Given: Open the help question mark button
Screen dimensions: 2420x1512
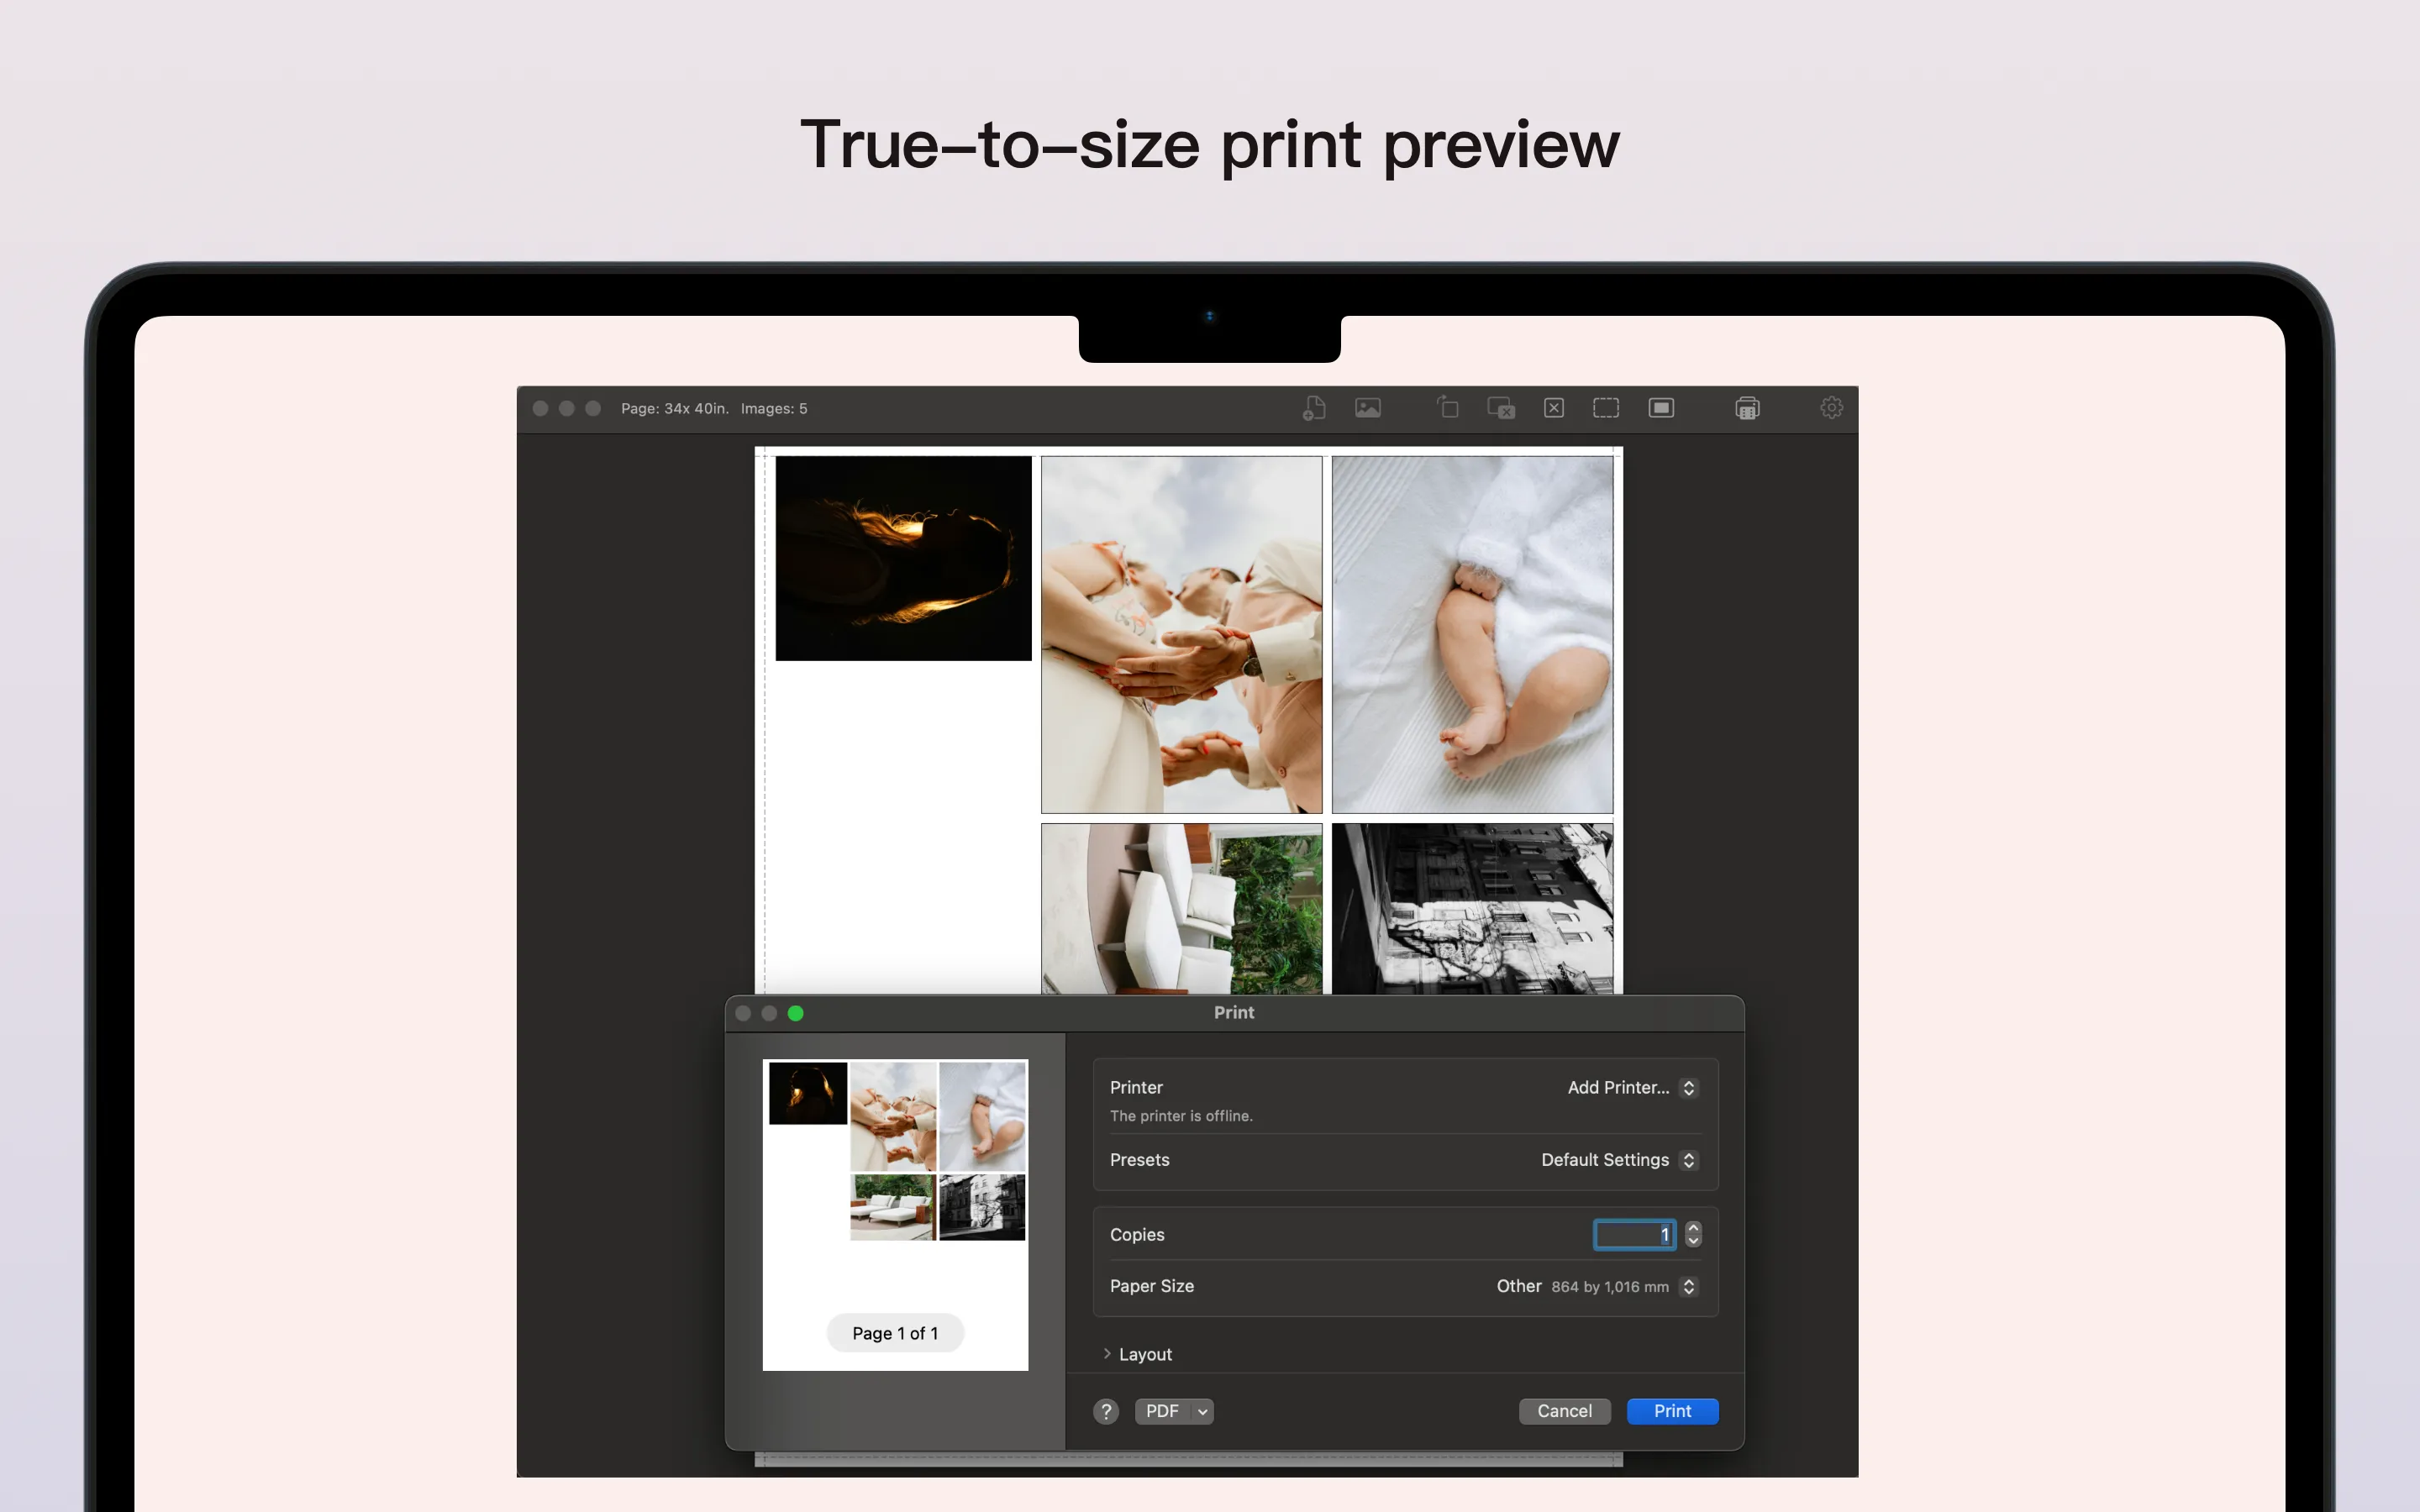Looking at the screenshot, I should [1106, 1411].
